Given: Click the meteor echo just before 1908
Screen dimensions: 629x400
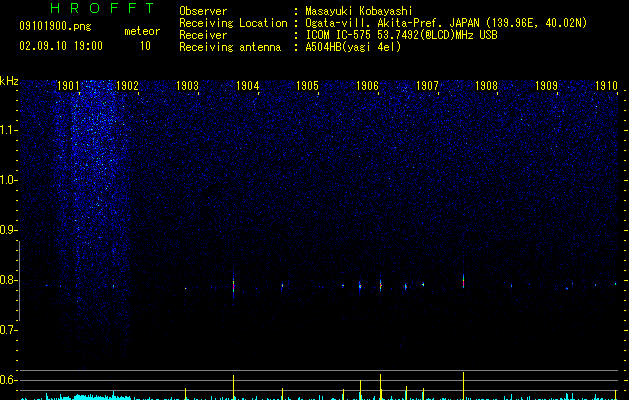Looking at the screenshot, I should pos(463,281).
